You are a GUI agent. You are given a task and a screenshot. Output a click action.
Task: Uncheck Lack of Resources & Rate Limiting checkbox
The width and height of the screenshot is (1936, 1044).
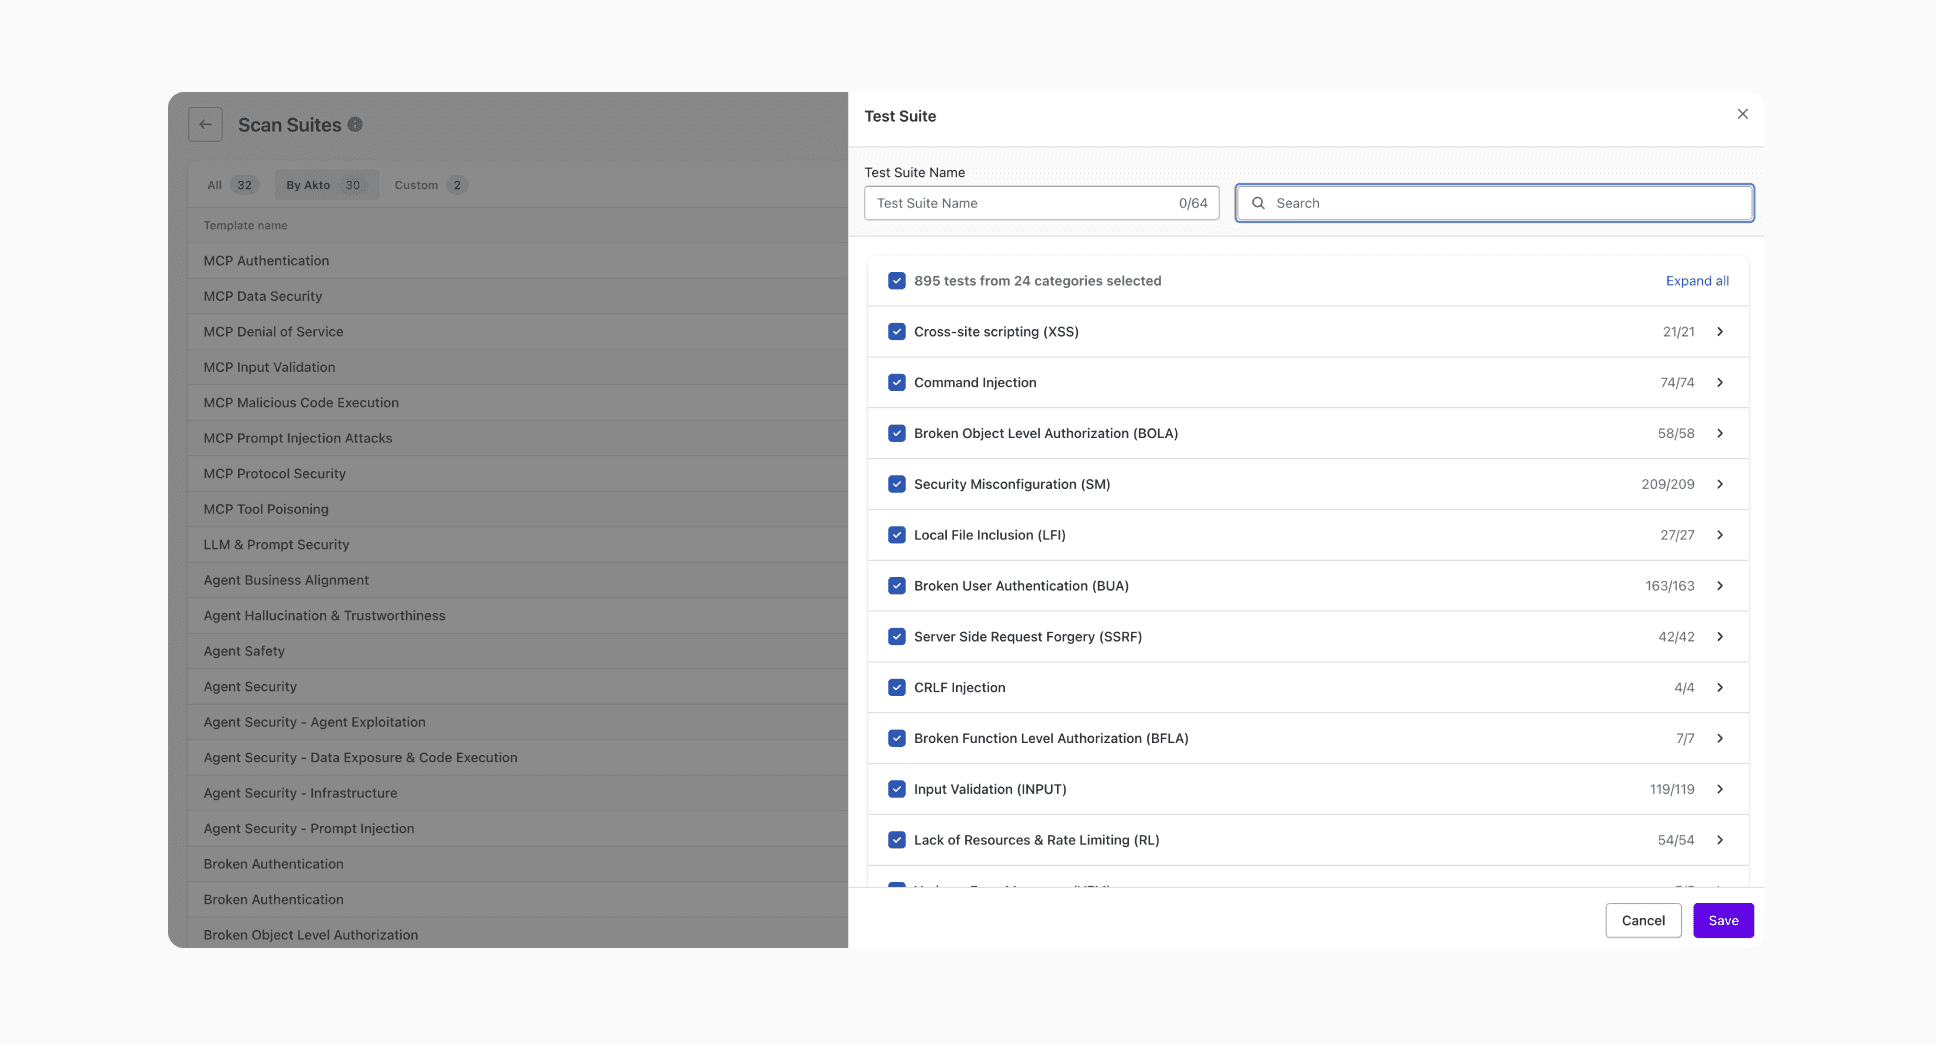click(897, 840)
